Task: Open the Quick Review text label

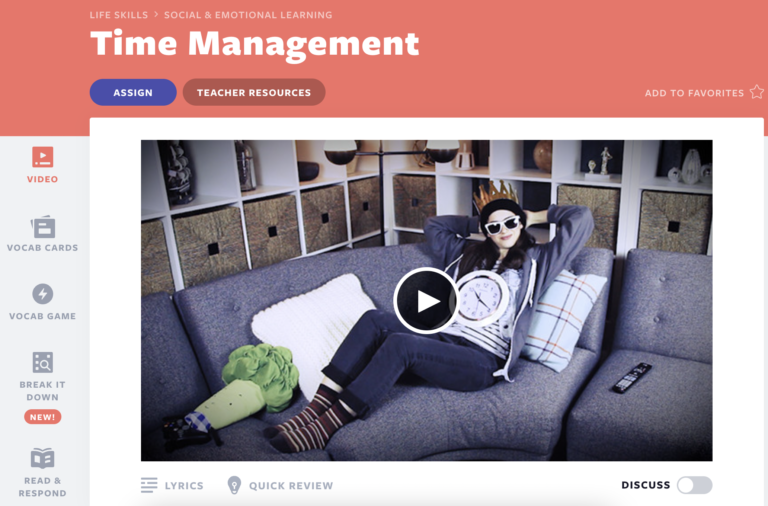Action: click(x=291, y=486)
